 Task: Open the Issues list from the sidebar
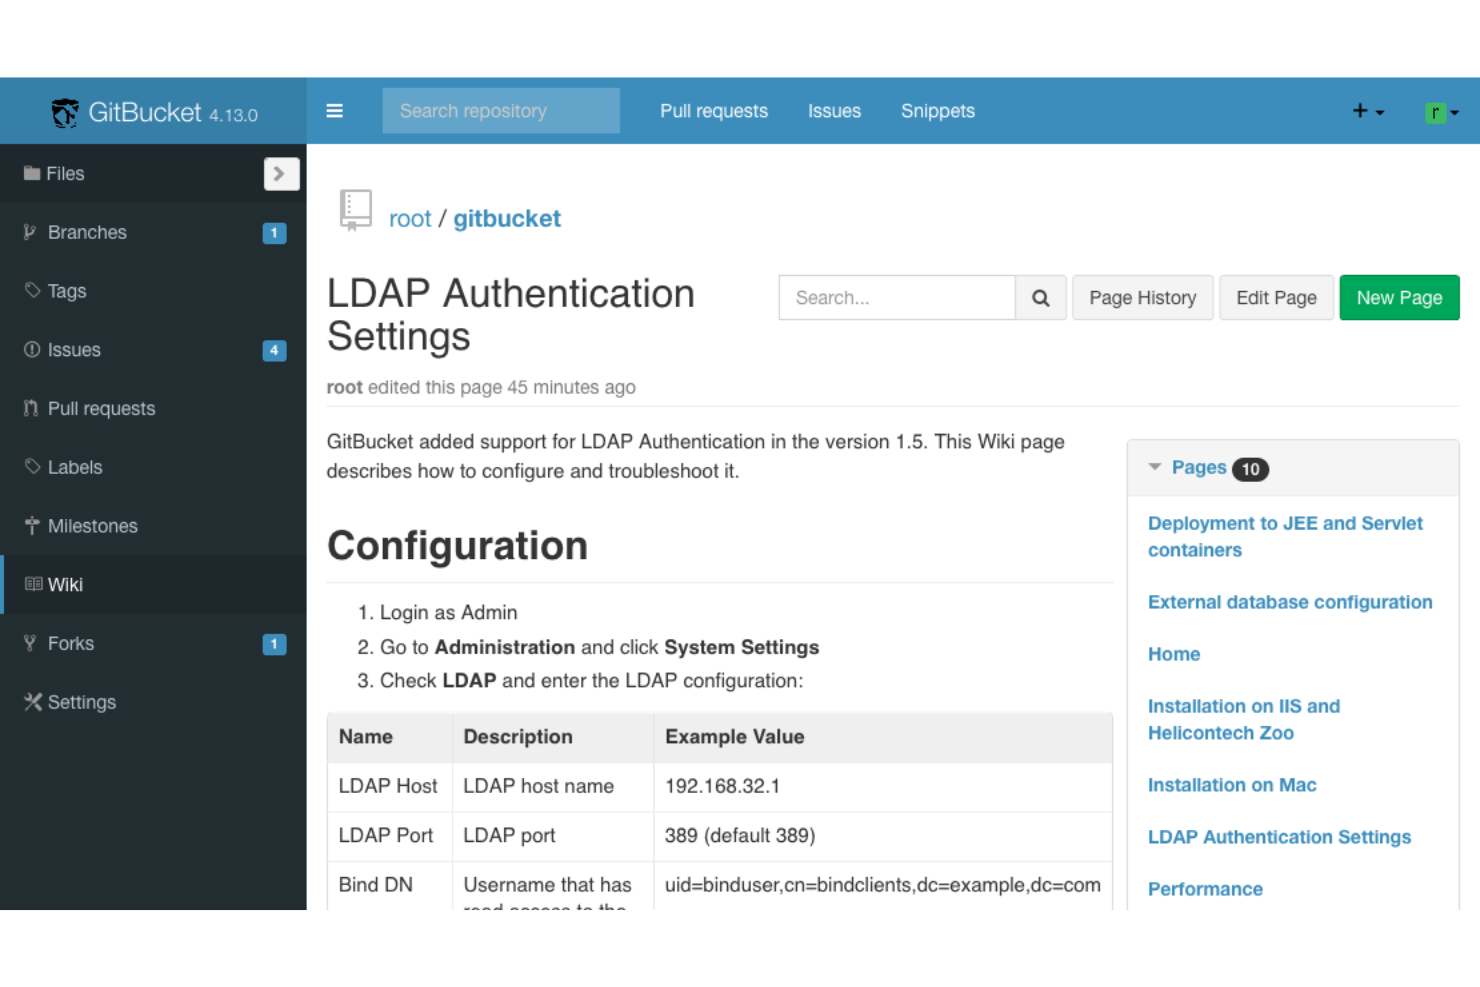(73, 350)
